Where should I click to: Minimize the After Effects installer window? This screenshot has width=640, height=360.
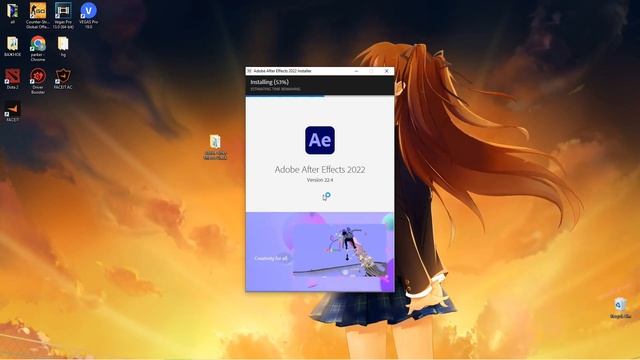point(356,71)
